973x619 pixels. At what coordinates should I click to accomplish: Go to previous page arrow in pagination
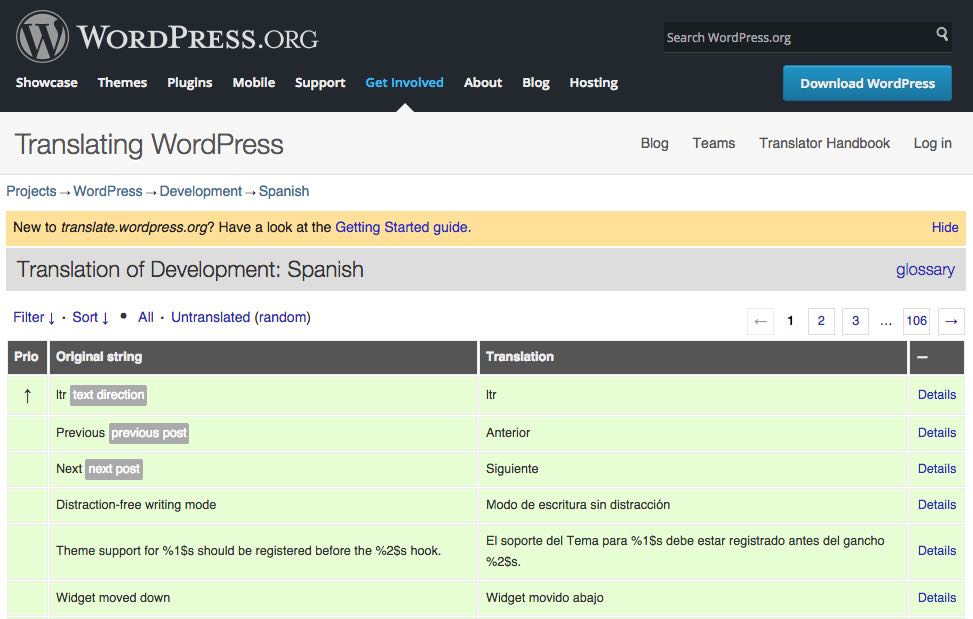click(760, 321)
